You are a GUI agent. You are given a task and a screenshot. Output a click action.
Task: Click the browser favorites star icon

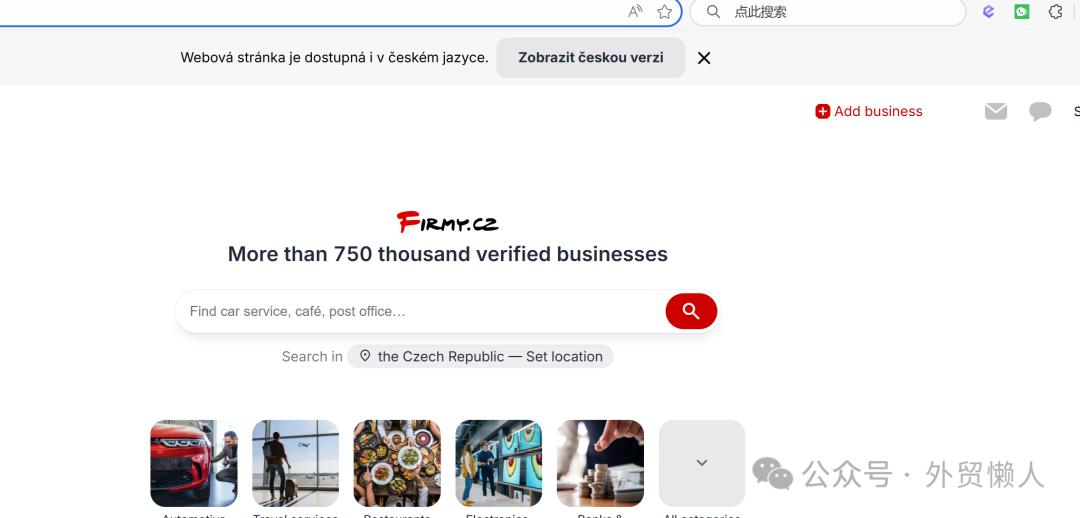[664, 12]
